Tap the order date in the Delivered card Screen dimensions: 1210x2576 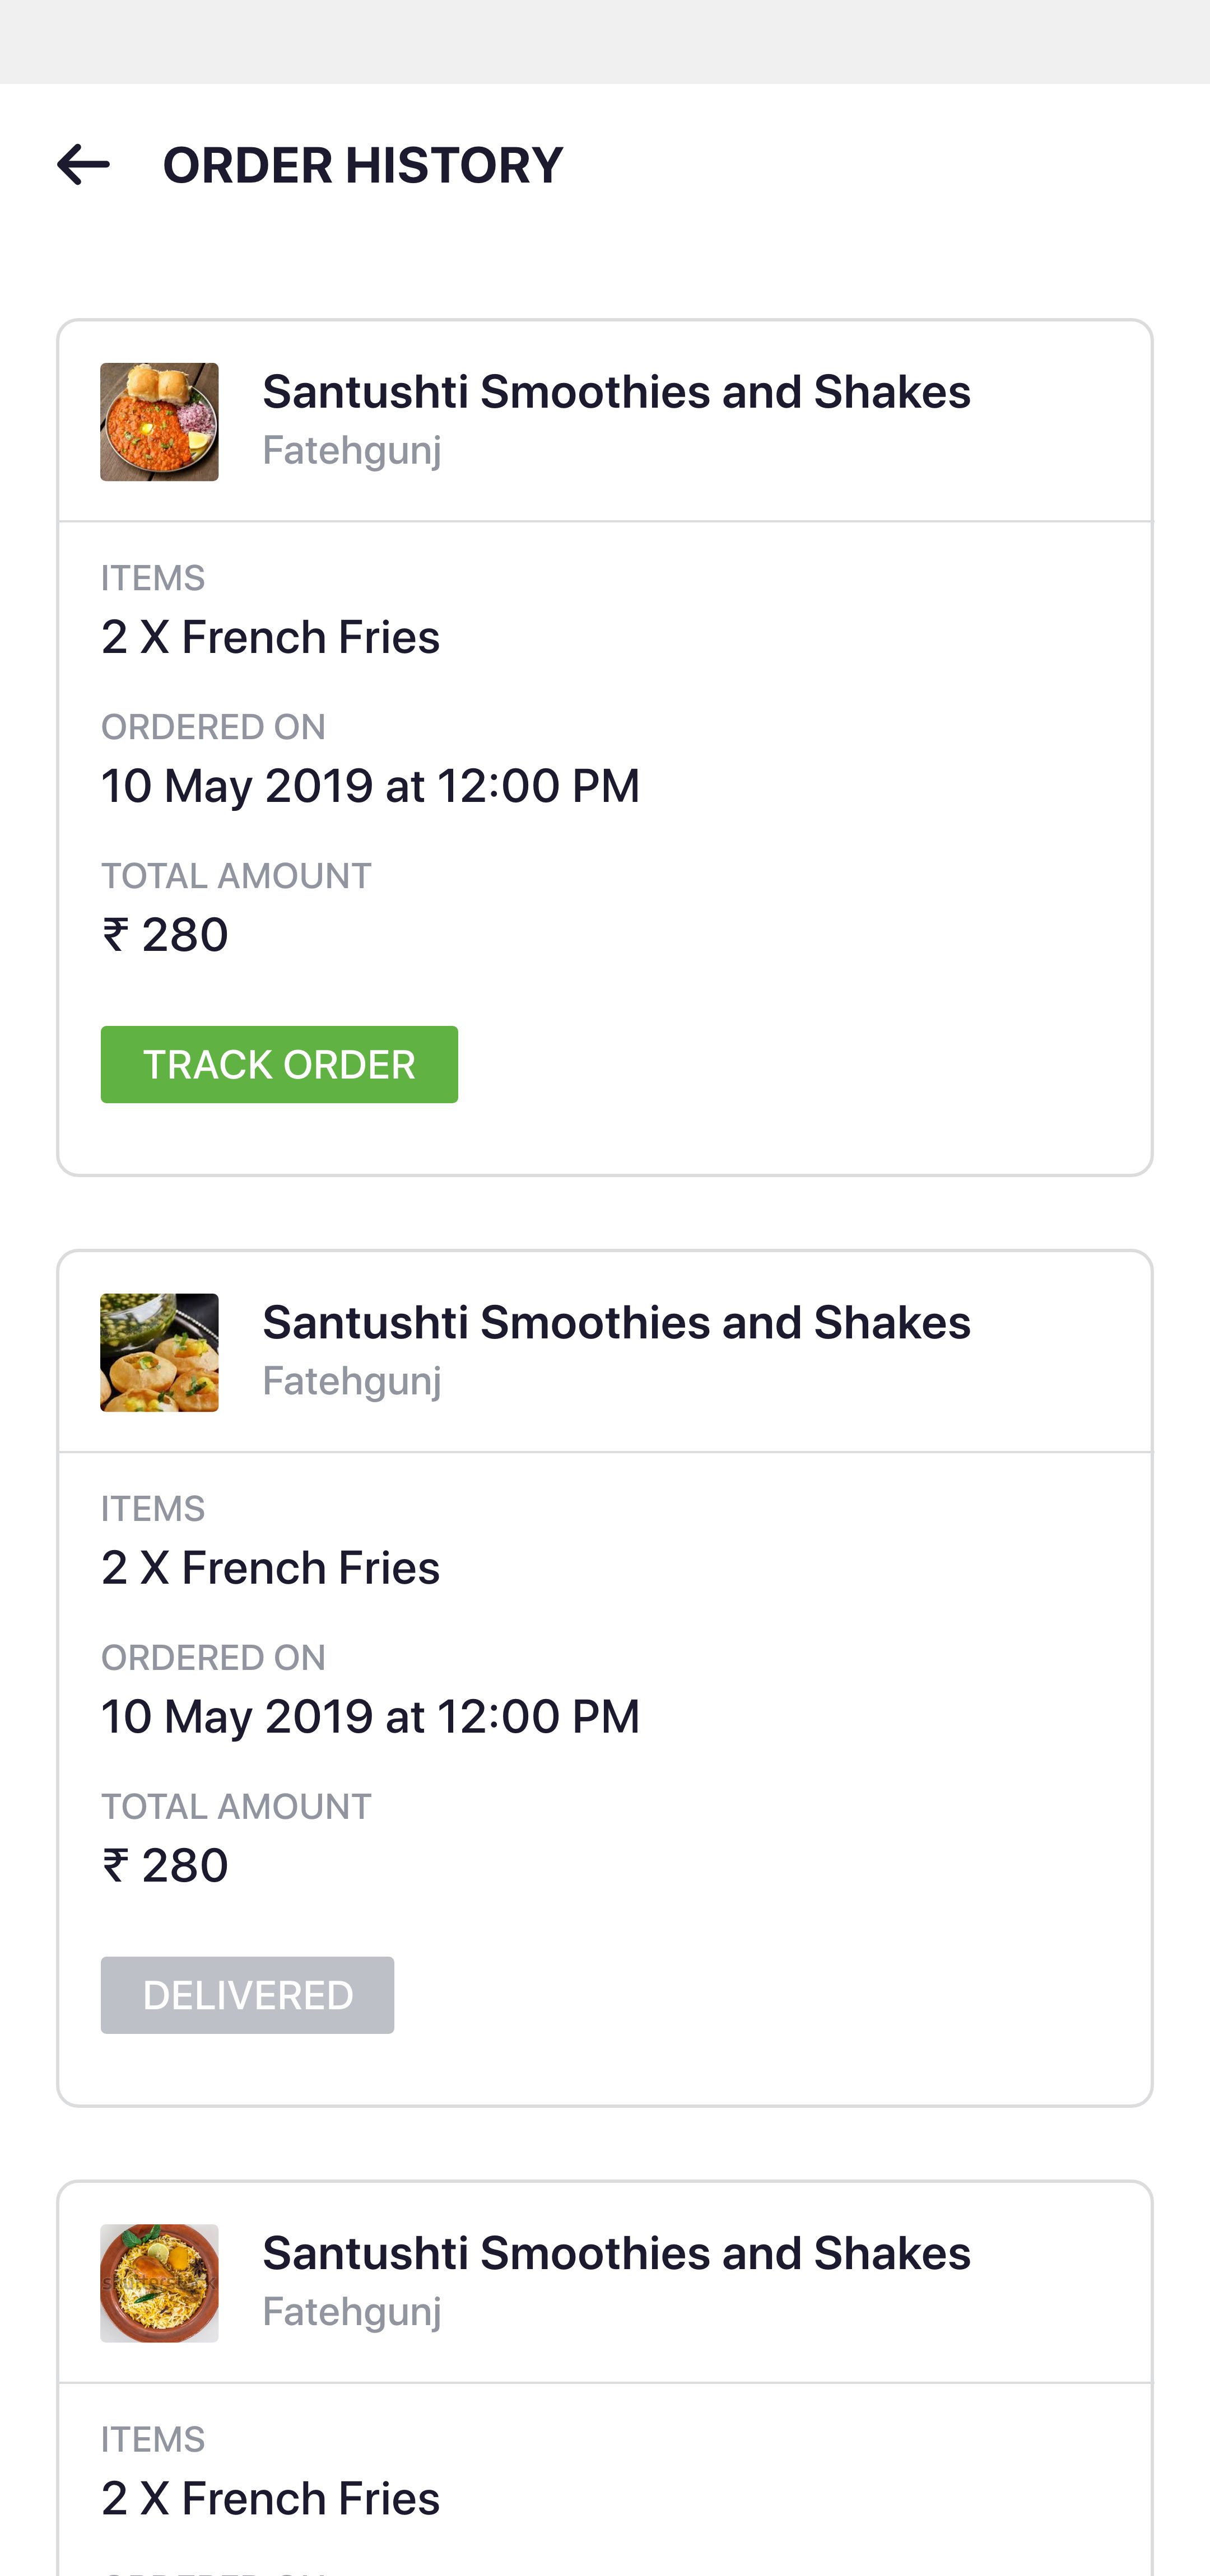tap(370, 1716)
